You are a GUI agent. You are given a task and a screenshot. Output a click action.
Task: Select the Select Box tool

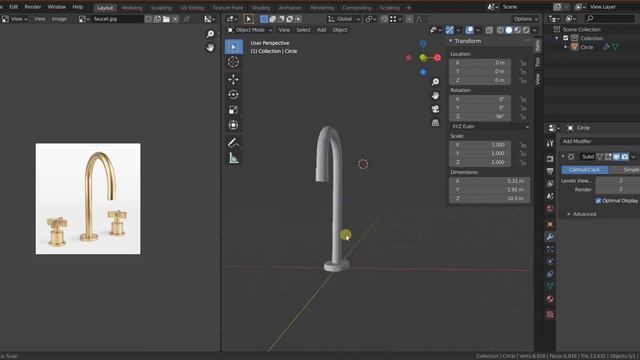pyautogui.click(x=233, y=47)
